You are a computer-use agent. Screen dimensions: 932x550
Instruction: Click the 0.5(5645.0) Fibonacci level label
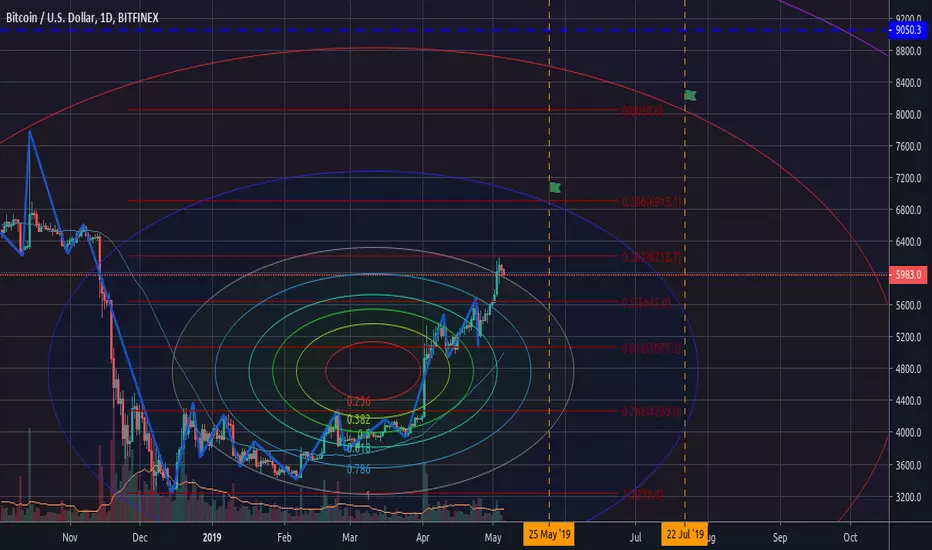pos(646,303)
